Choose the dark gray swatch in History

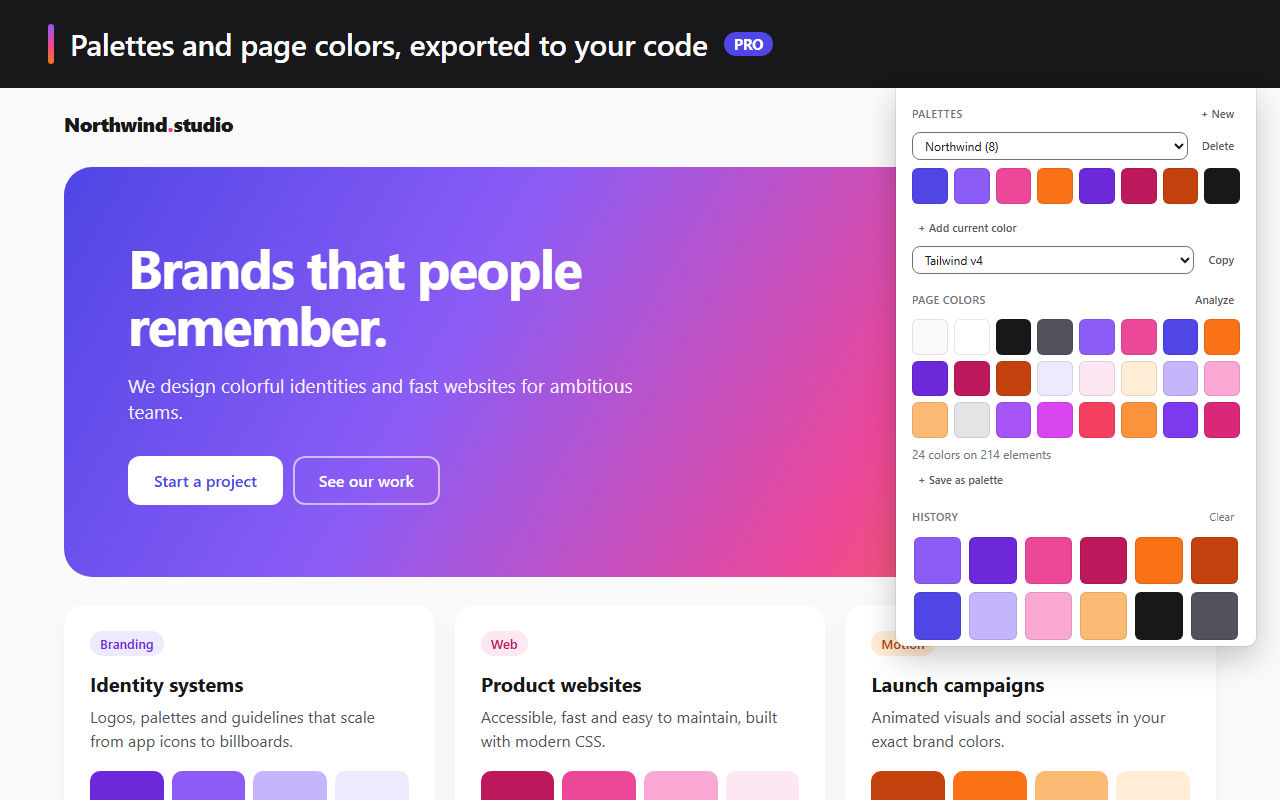1214,616
